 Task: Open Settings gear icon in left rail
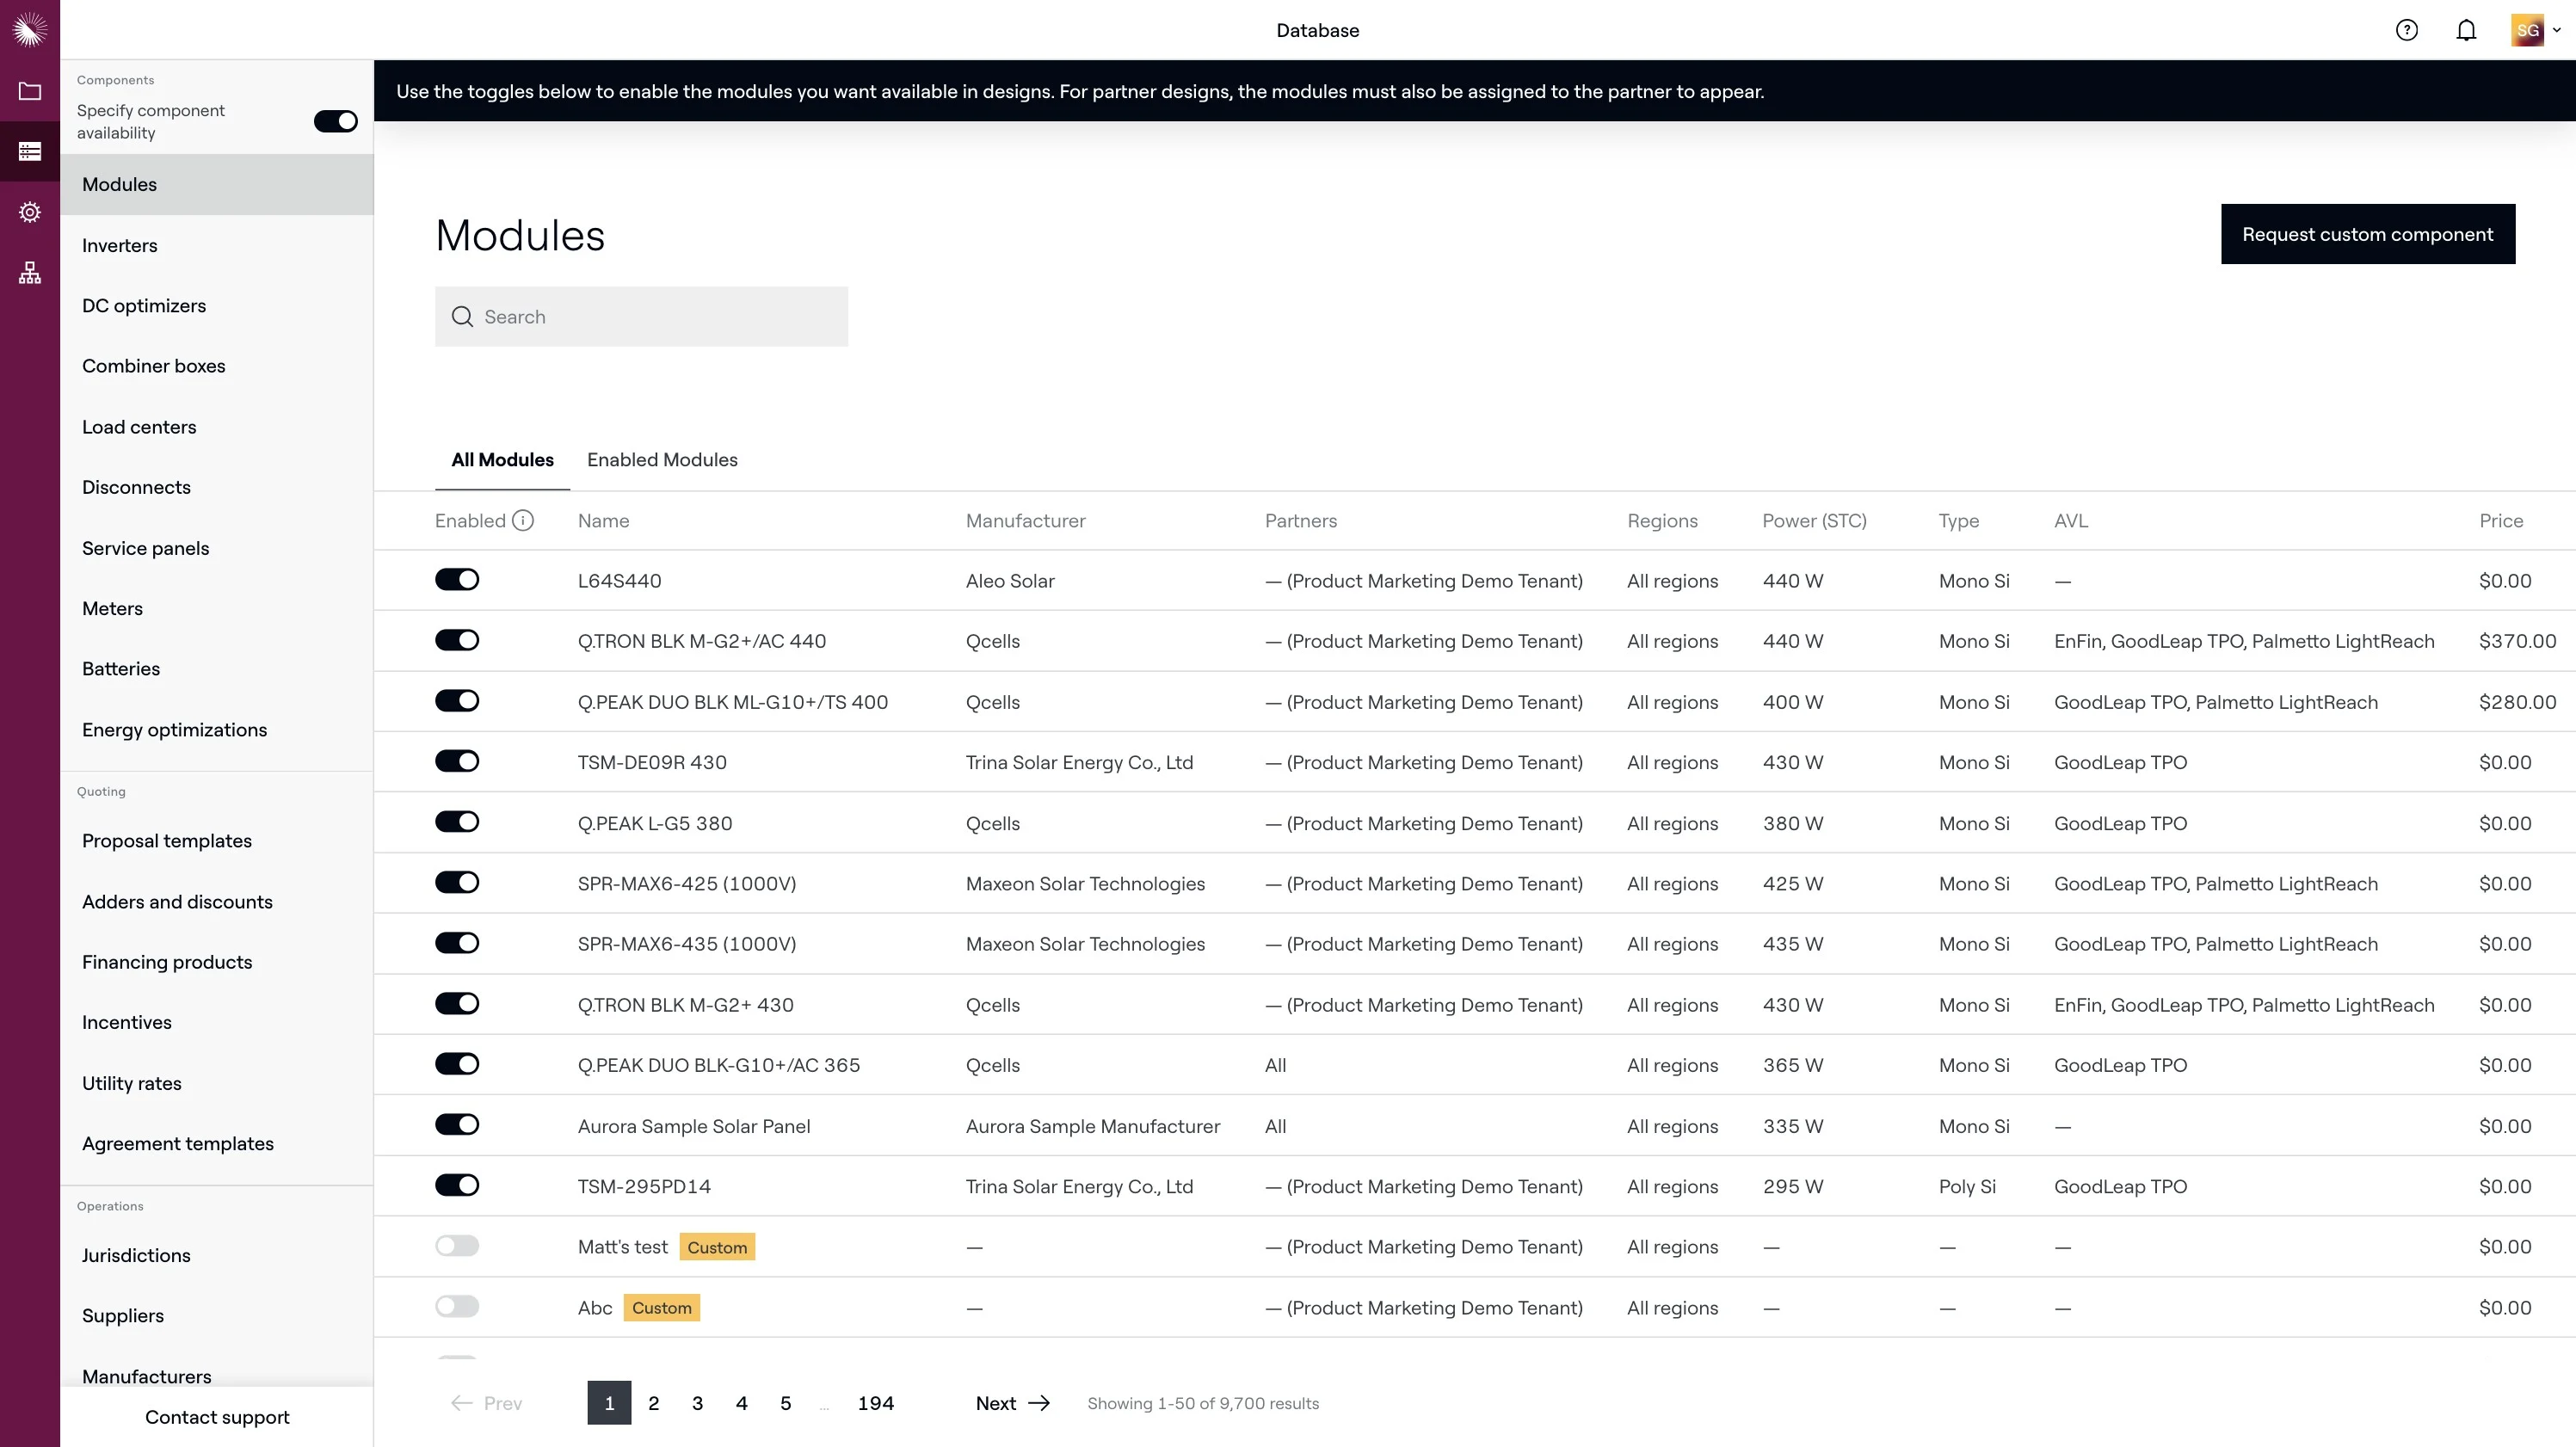pyautogui.click(x=30, y=212)
